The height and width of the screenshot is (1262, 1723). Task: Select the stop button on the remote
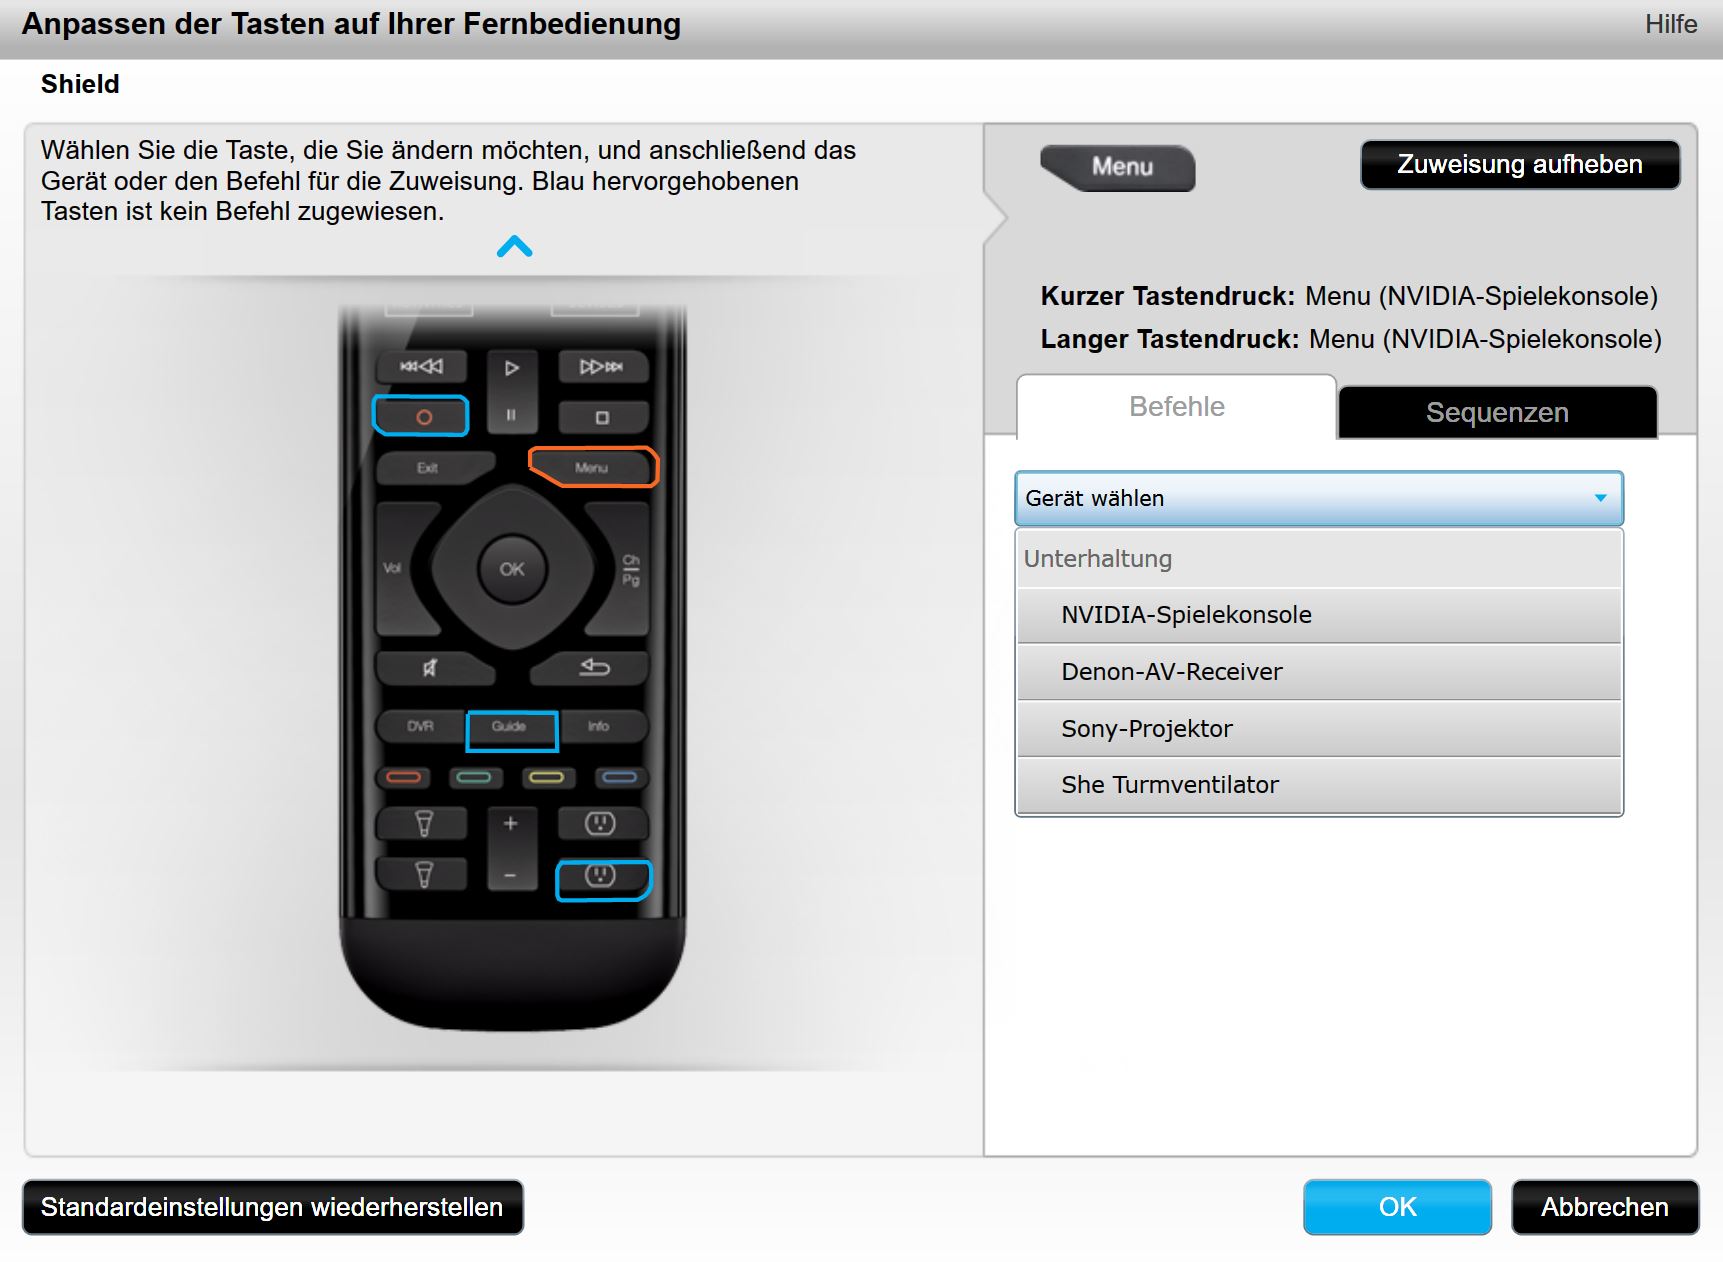click(602, 417)
